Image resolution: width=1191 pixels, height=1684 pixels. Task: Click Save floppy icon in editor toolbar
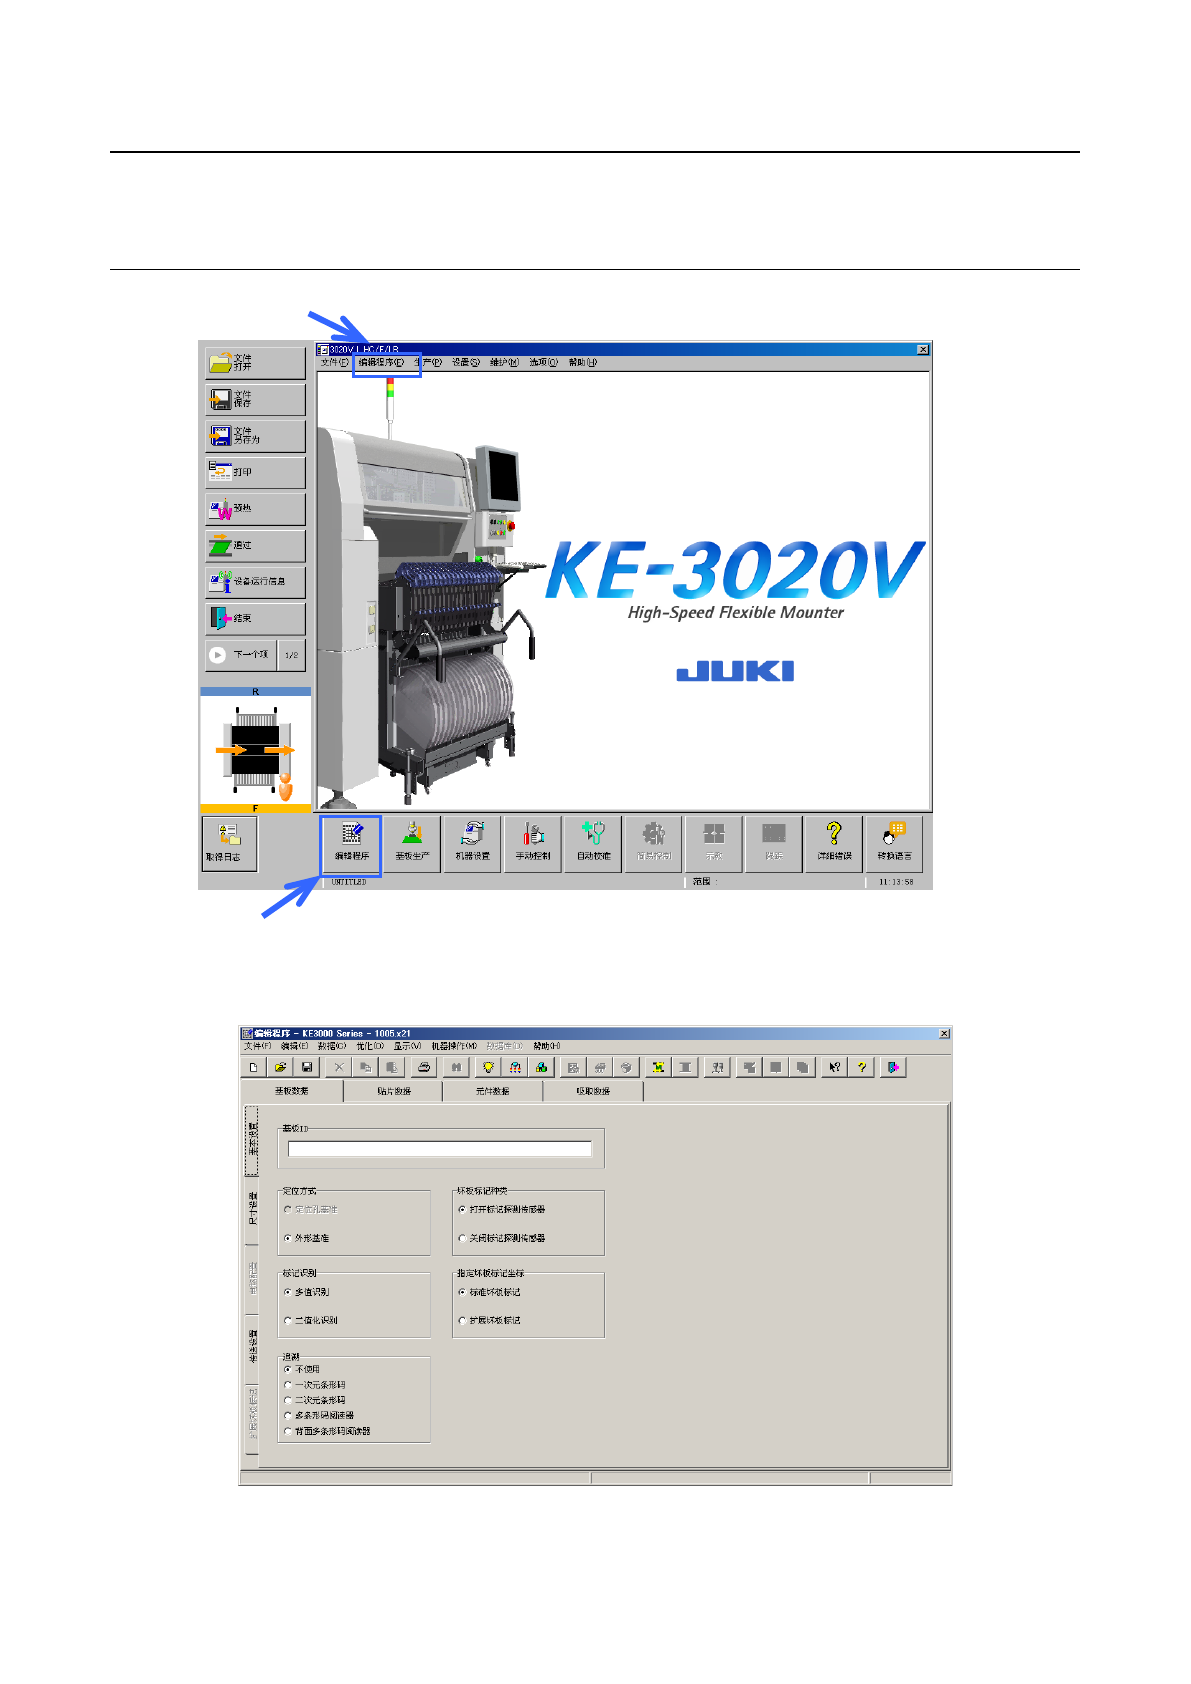click(x=307, y=1067)
